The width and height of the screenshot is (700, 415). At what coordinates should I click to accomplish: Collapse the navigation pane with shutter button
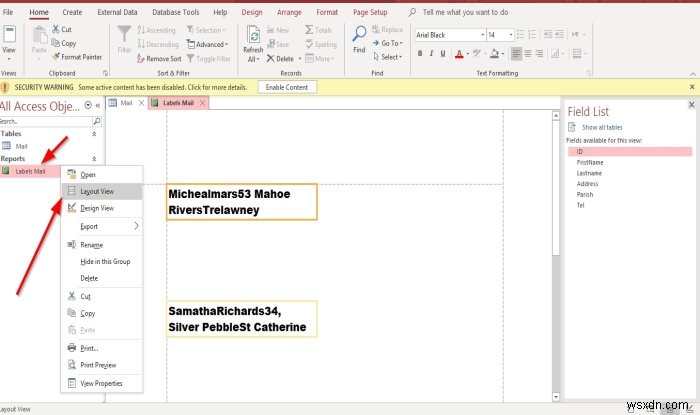(x=98, y=106)
